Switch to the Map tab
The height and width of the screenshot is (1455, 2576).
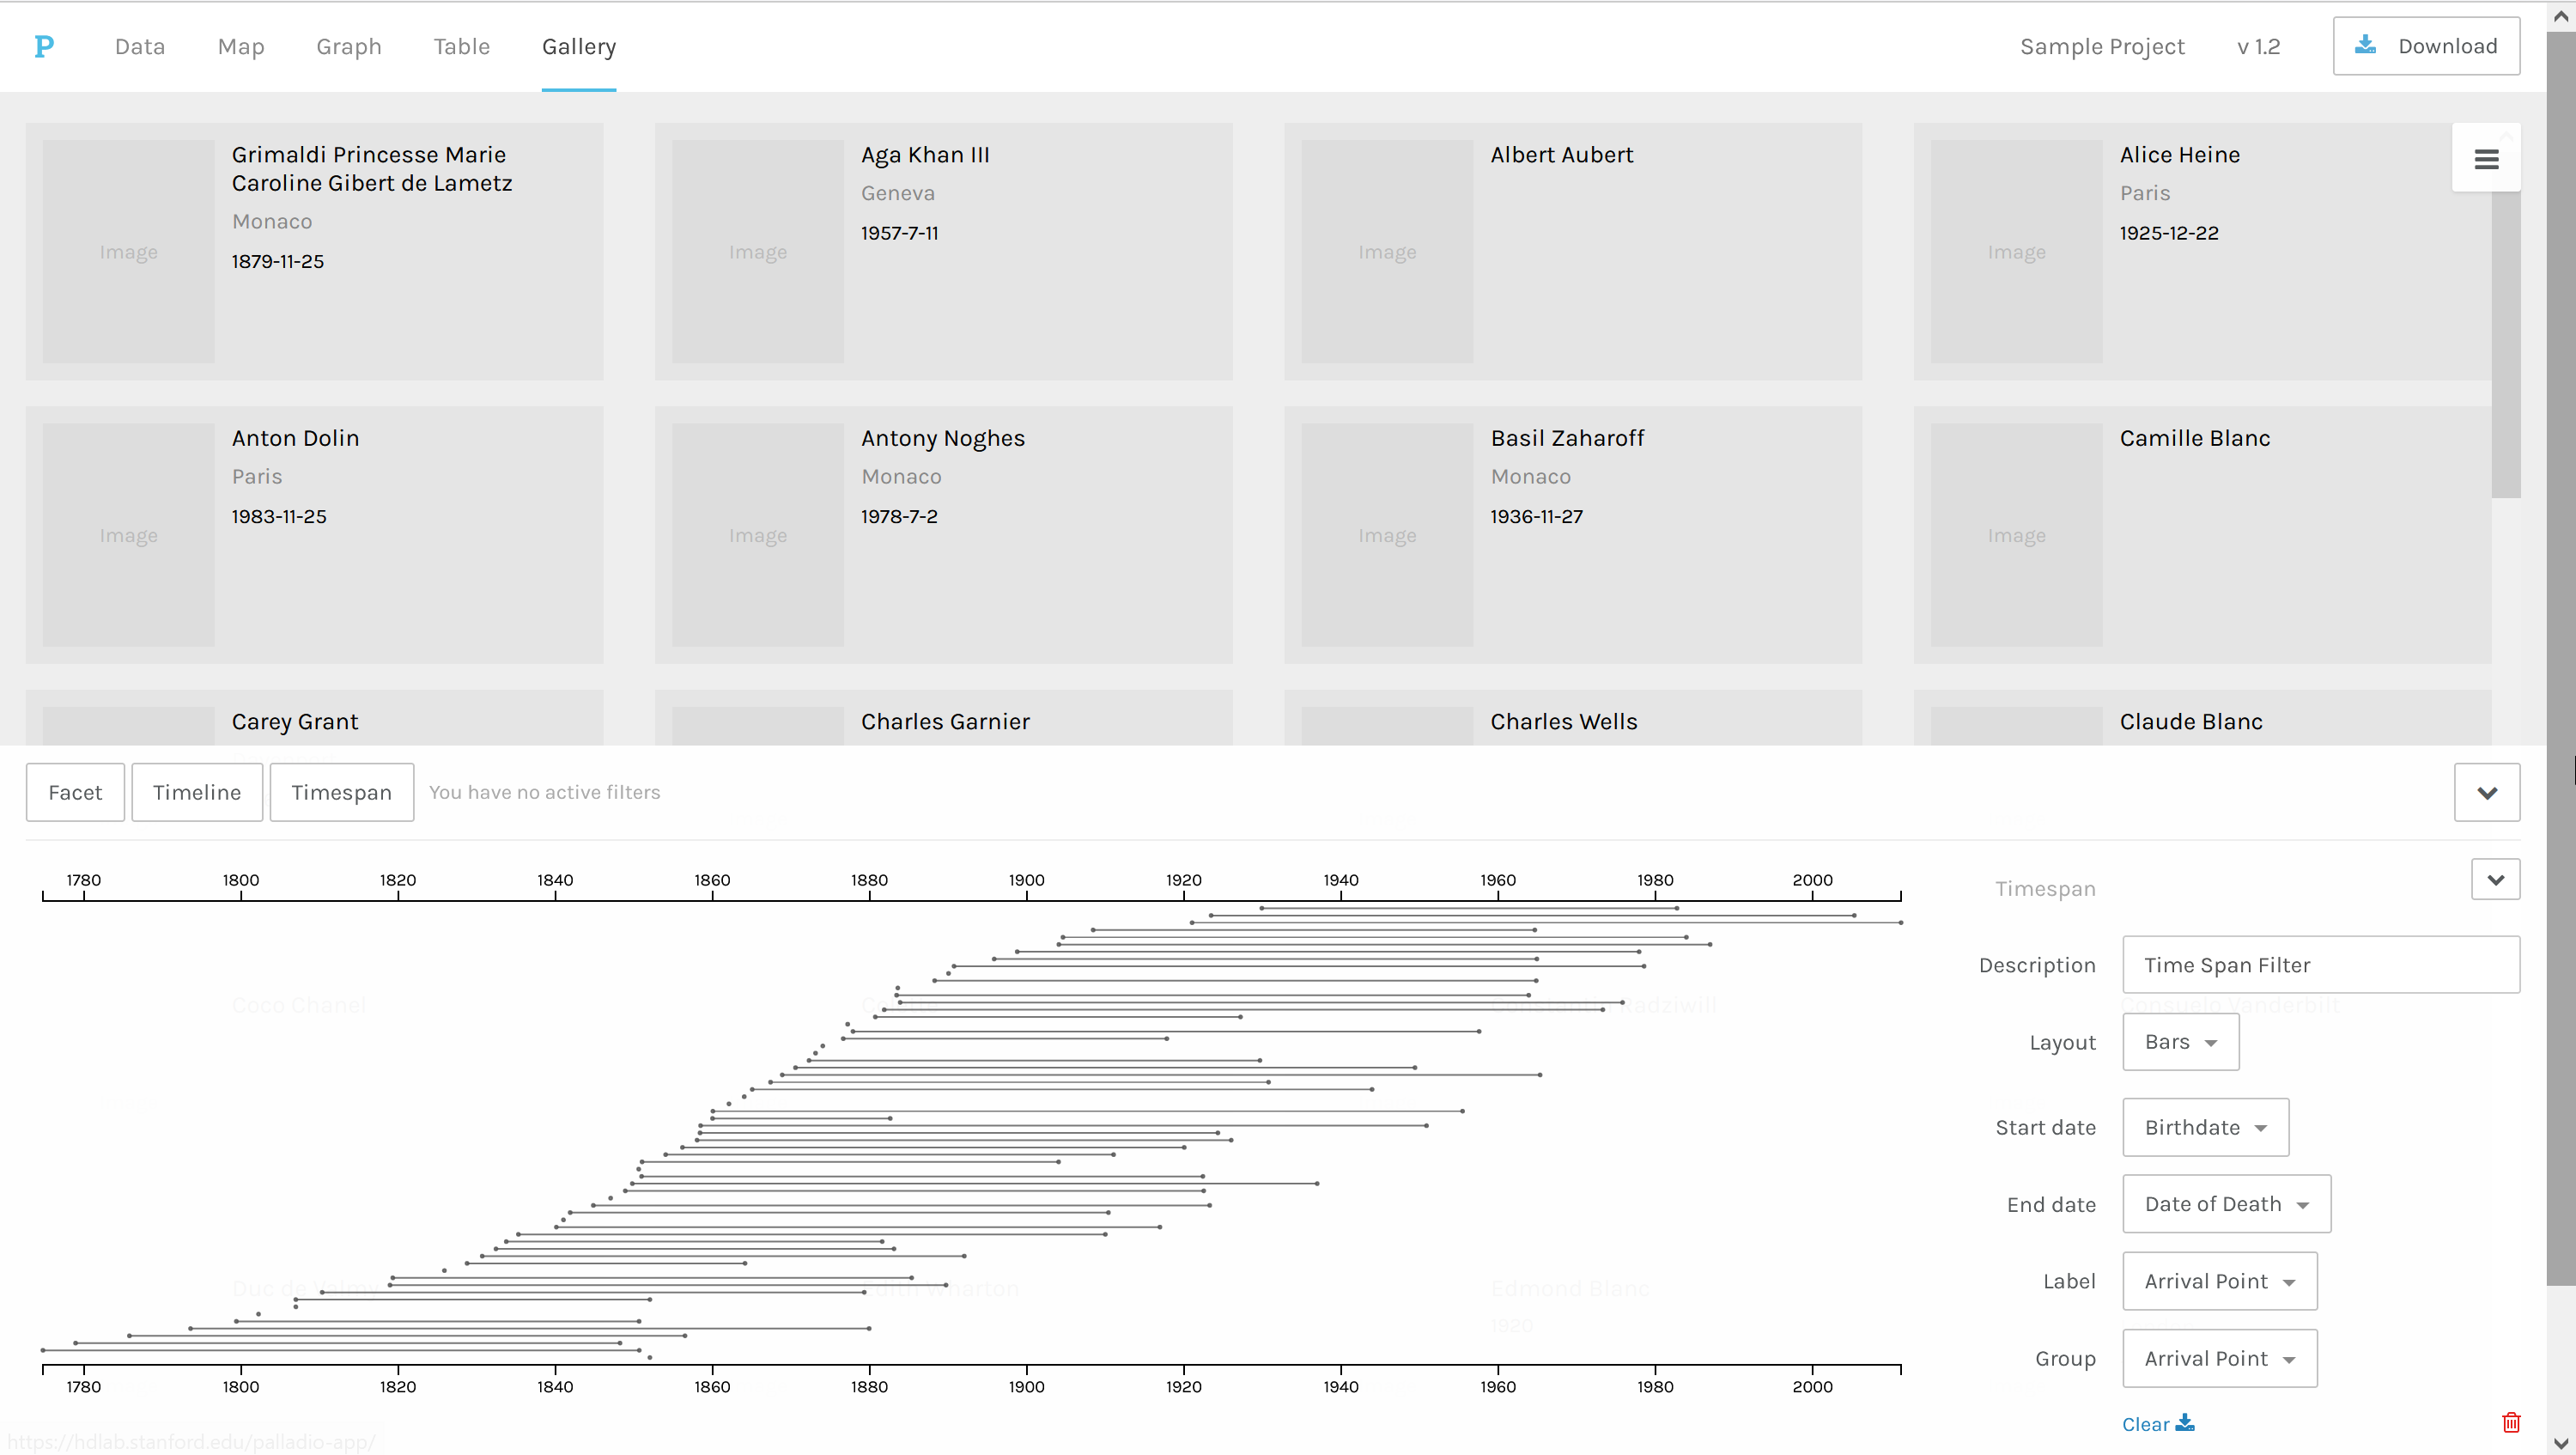241,46
